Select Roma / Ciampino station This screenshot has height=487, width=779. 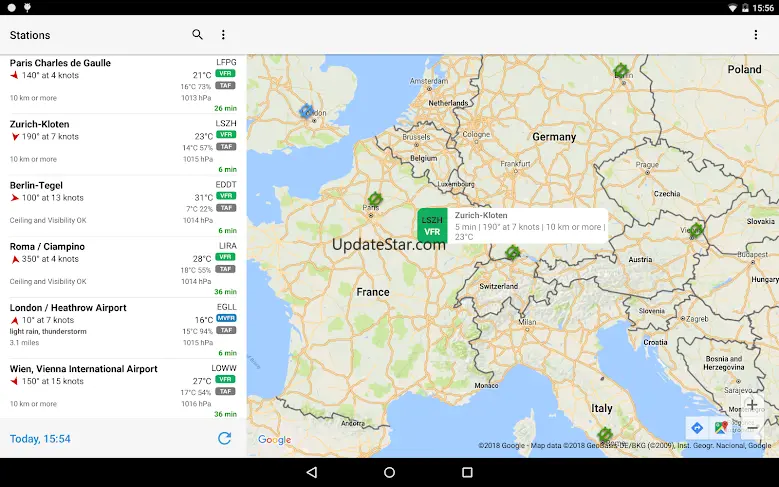click(x=123, y=267)
